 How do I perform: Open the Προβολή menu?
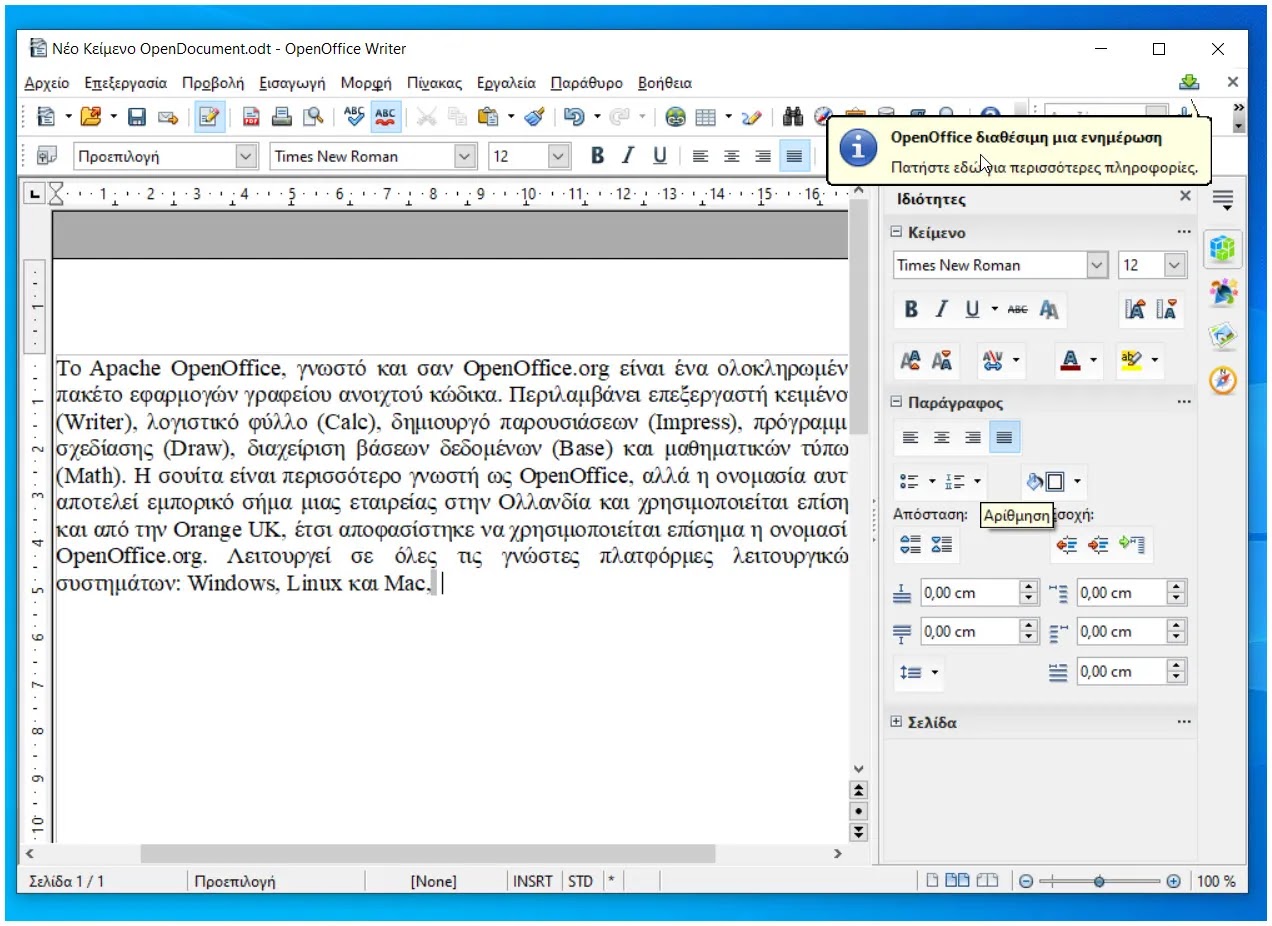(213, 83)
